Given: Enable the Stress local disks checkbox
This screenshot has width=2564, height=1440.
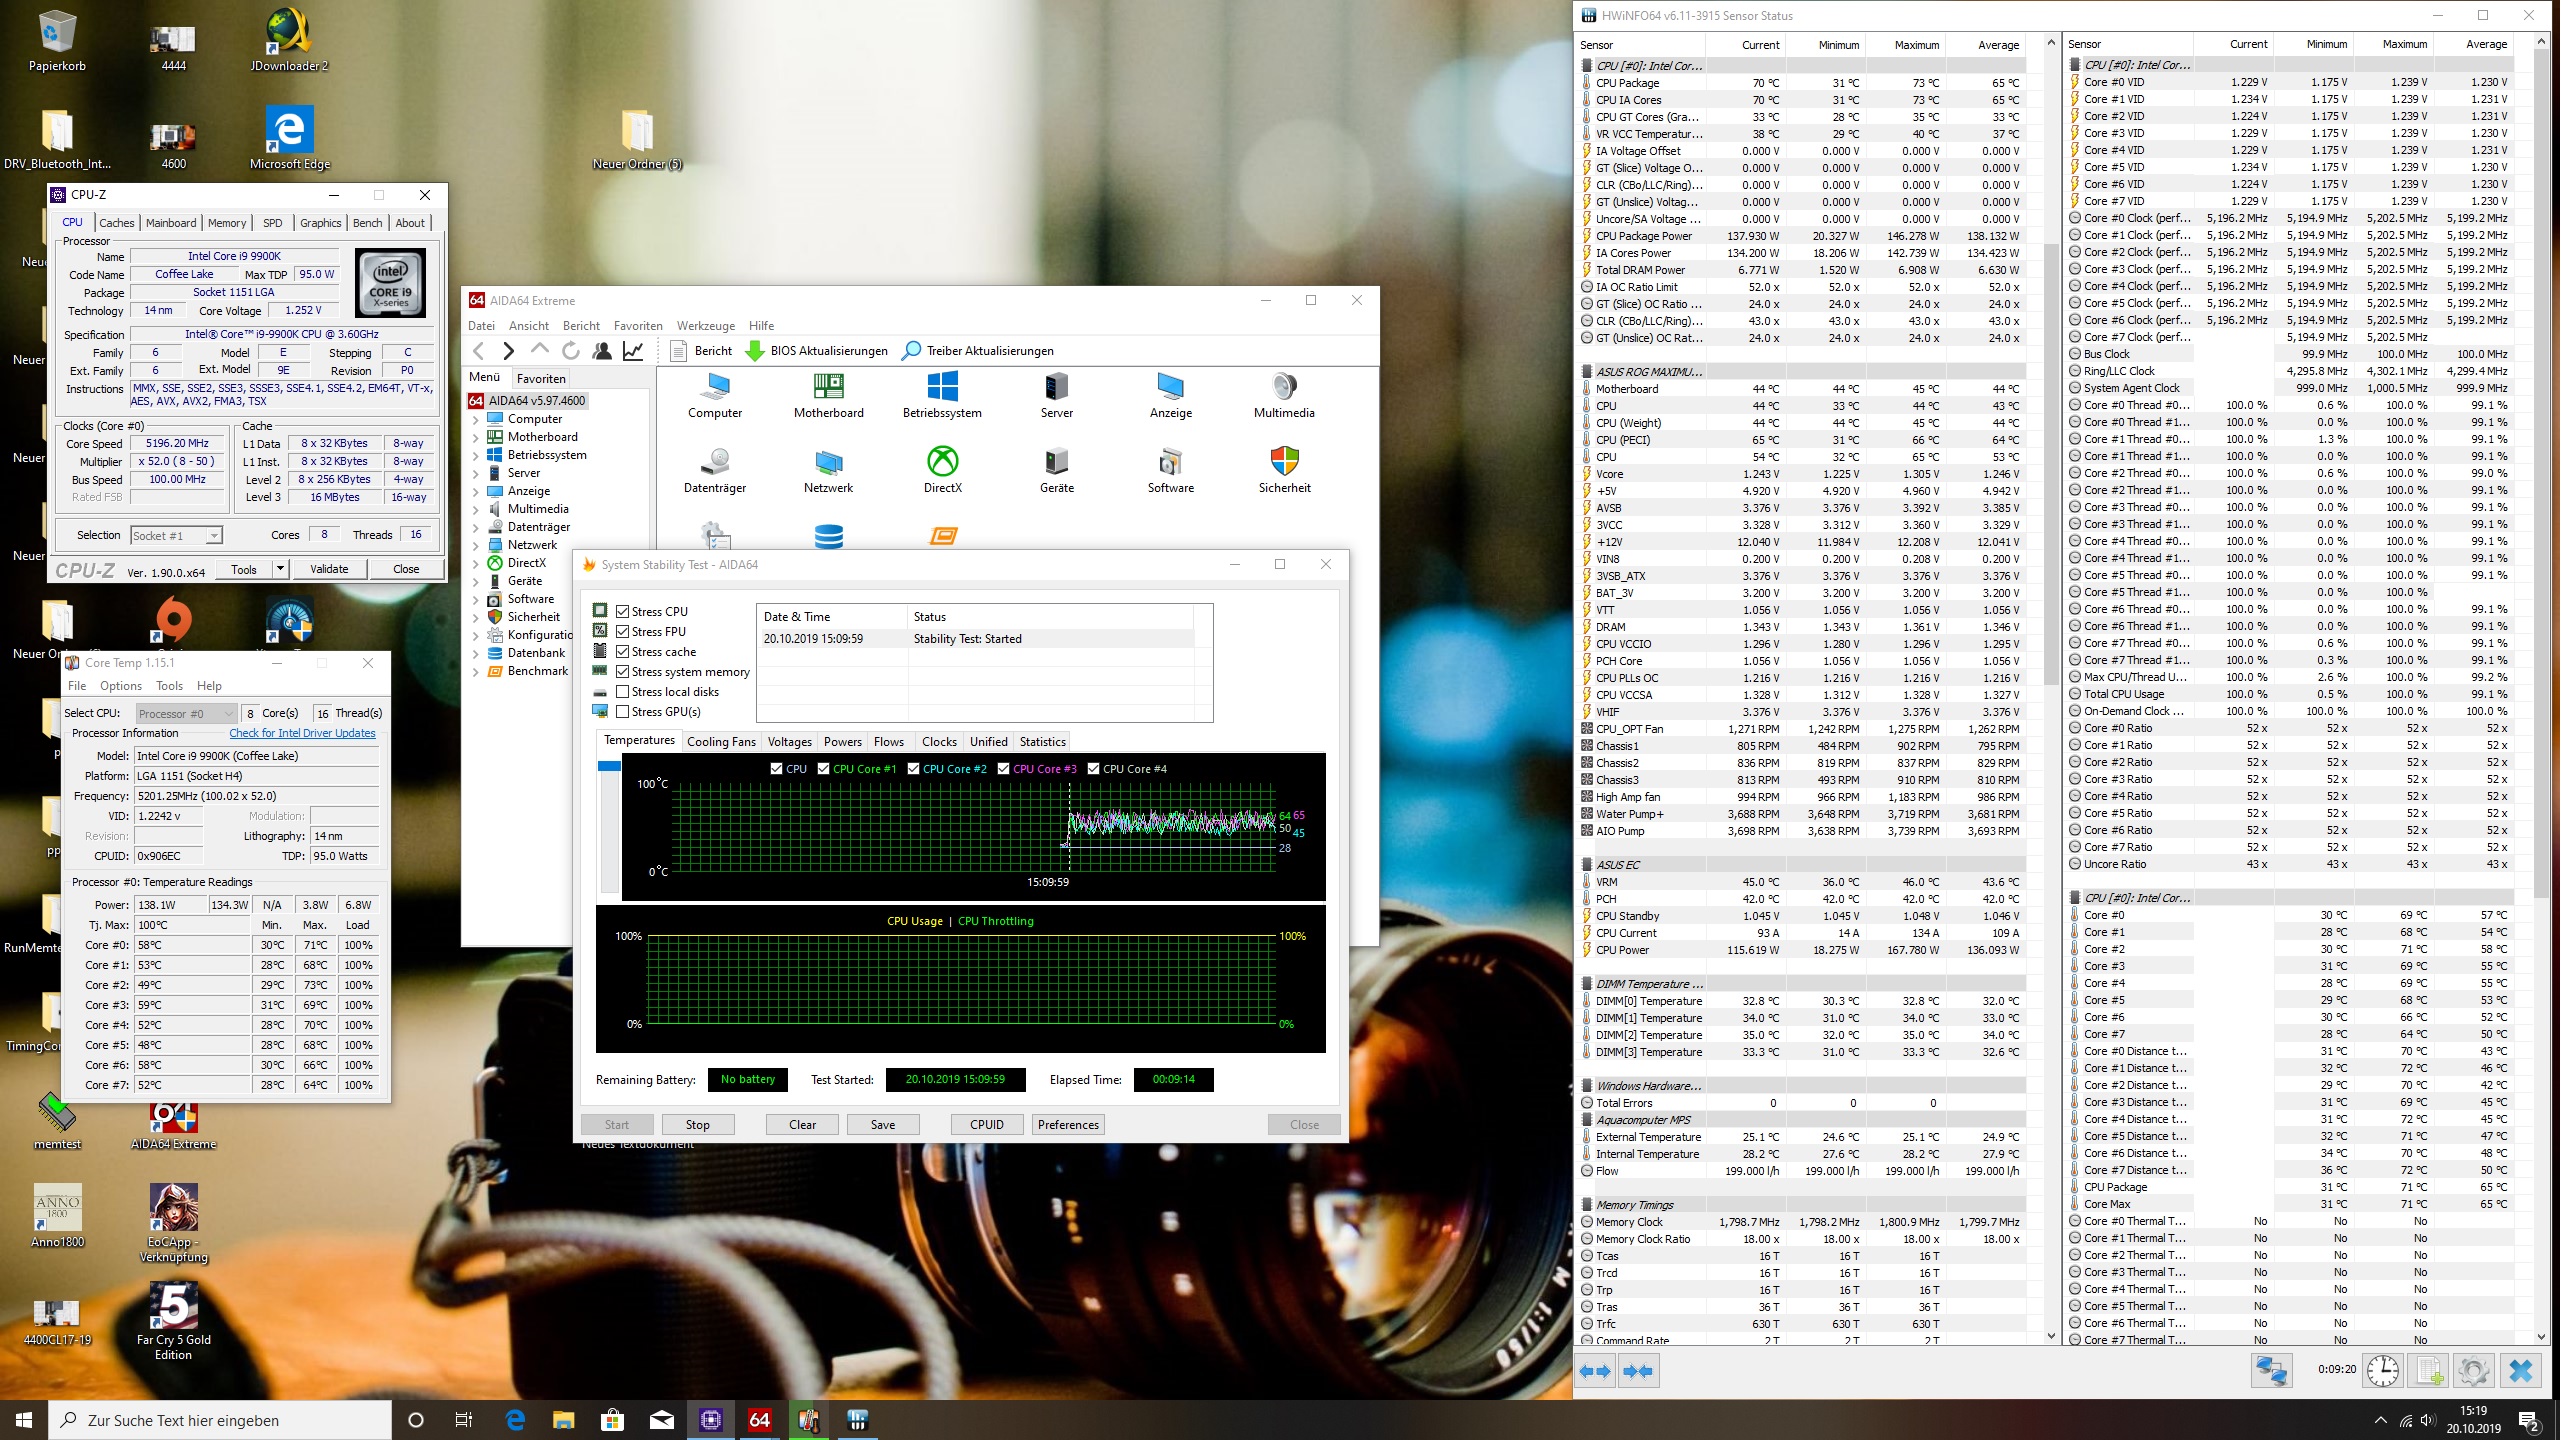Looking at the screenshot, I should tap(623, 691).
